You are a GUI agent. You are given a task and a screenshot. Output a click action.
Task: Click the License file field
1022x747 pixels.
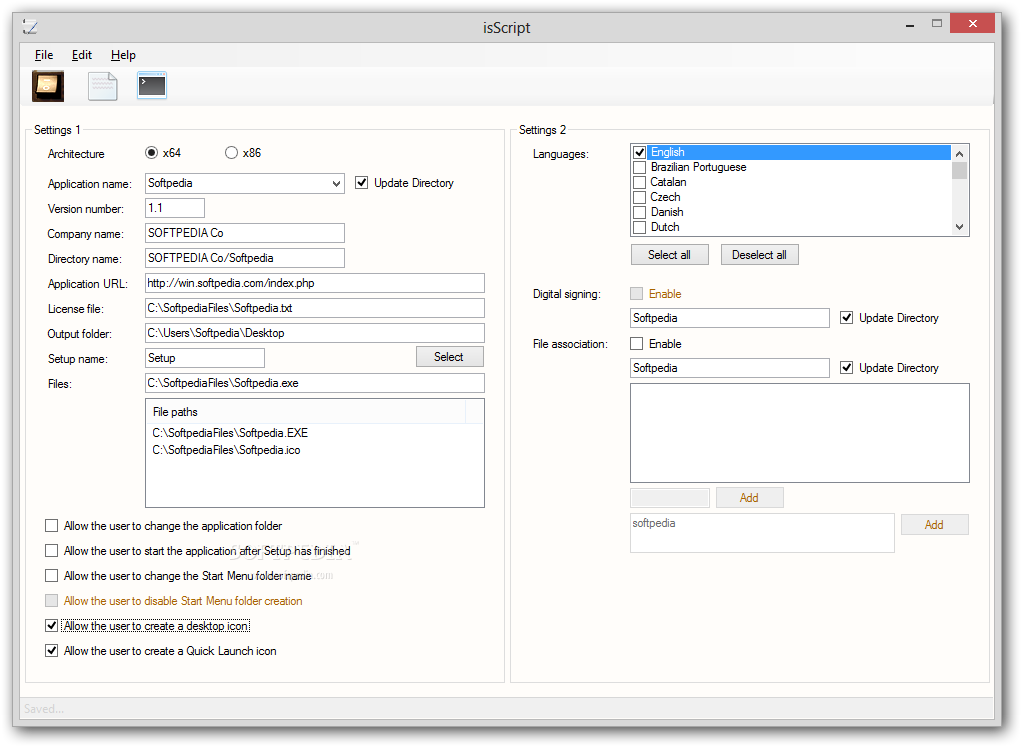pos(315,308)
